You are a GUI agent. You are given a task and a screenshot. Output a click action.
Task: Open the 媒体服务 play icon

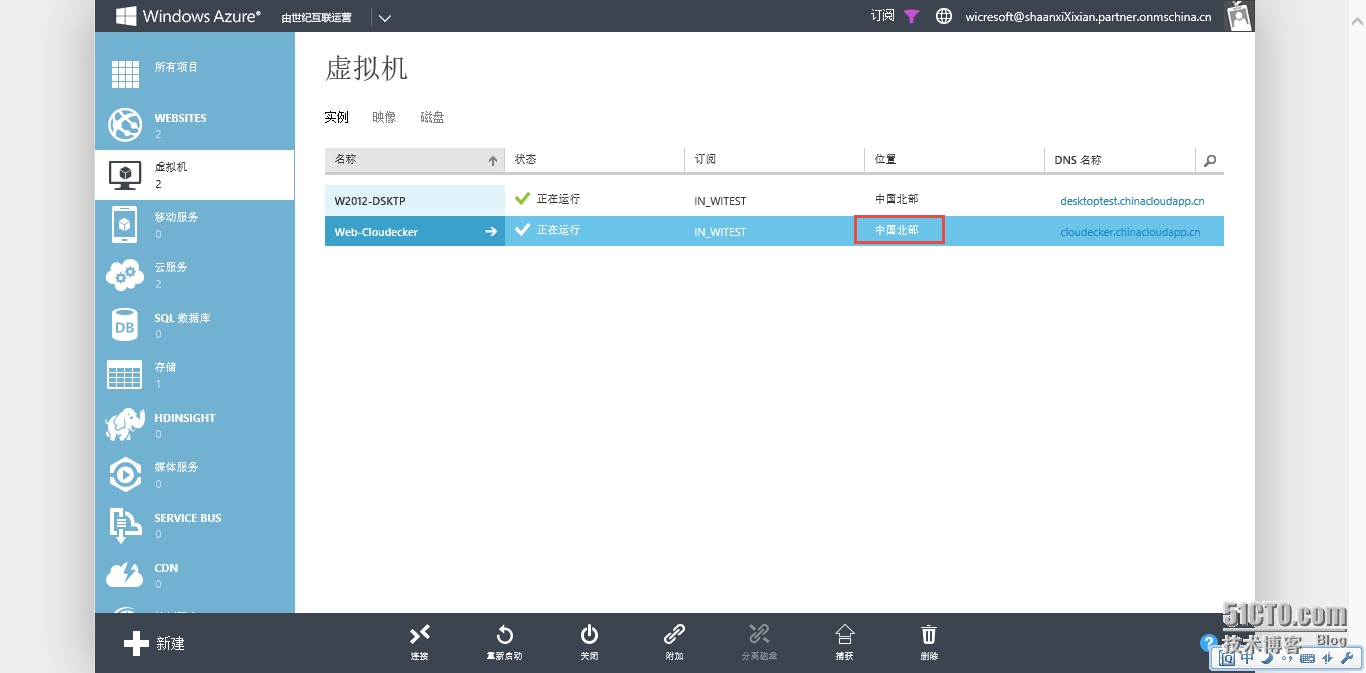[x=125, y=474]
